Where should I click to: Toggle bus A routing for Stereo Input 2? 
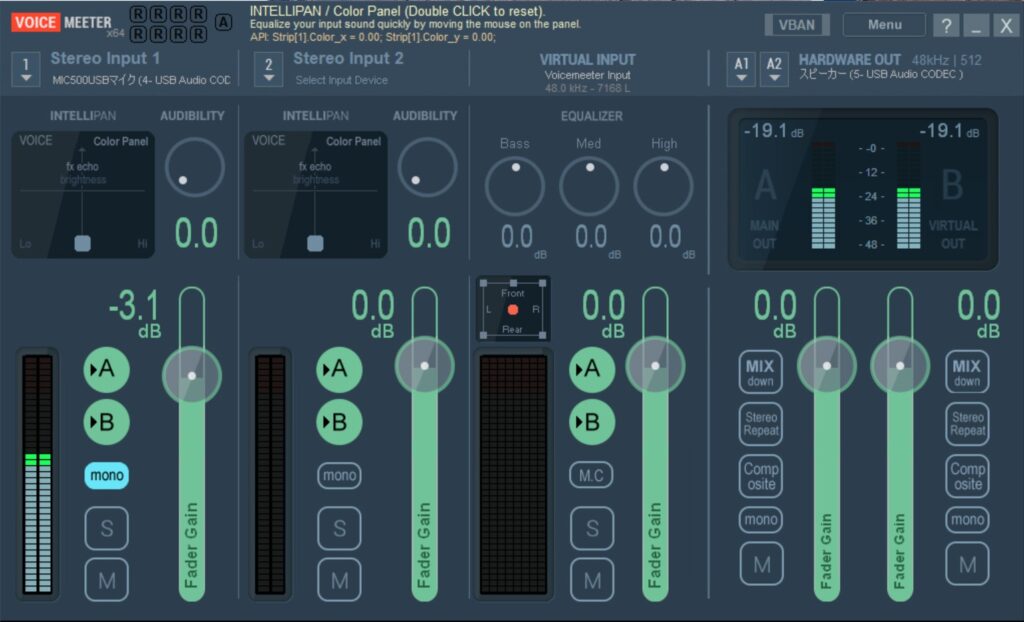coord(339,370)
